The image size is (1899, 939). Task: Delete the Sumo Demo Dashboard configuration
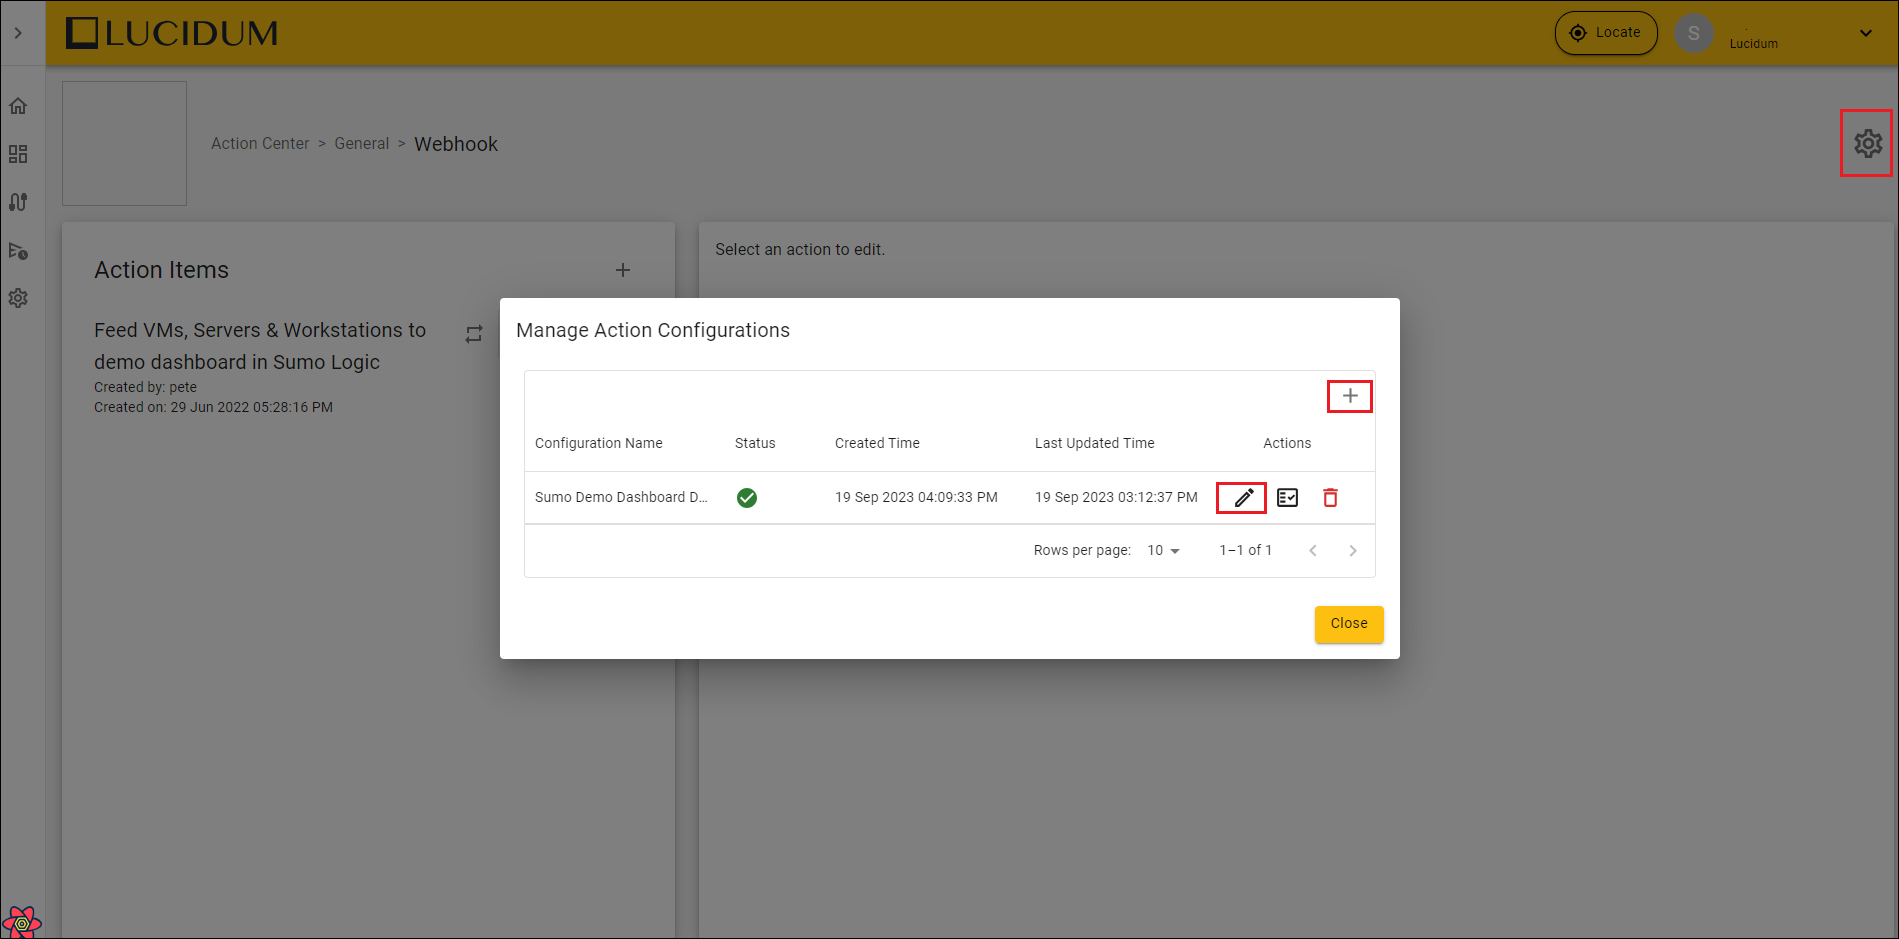click(x=1331, y=497)
